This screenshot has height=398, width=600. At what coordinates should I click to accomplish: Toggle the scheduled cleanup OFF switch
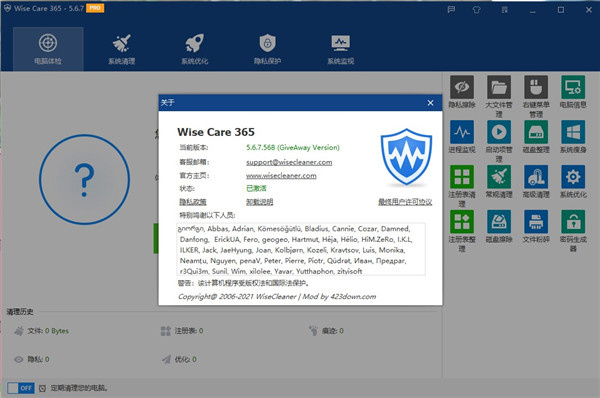[x=21, y=388]
